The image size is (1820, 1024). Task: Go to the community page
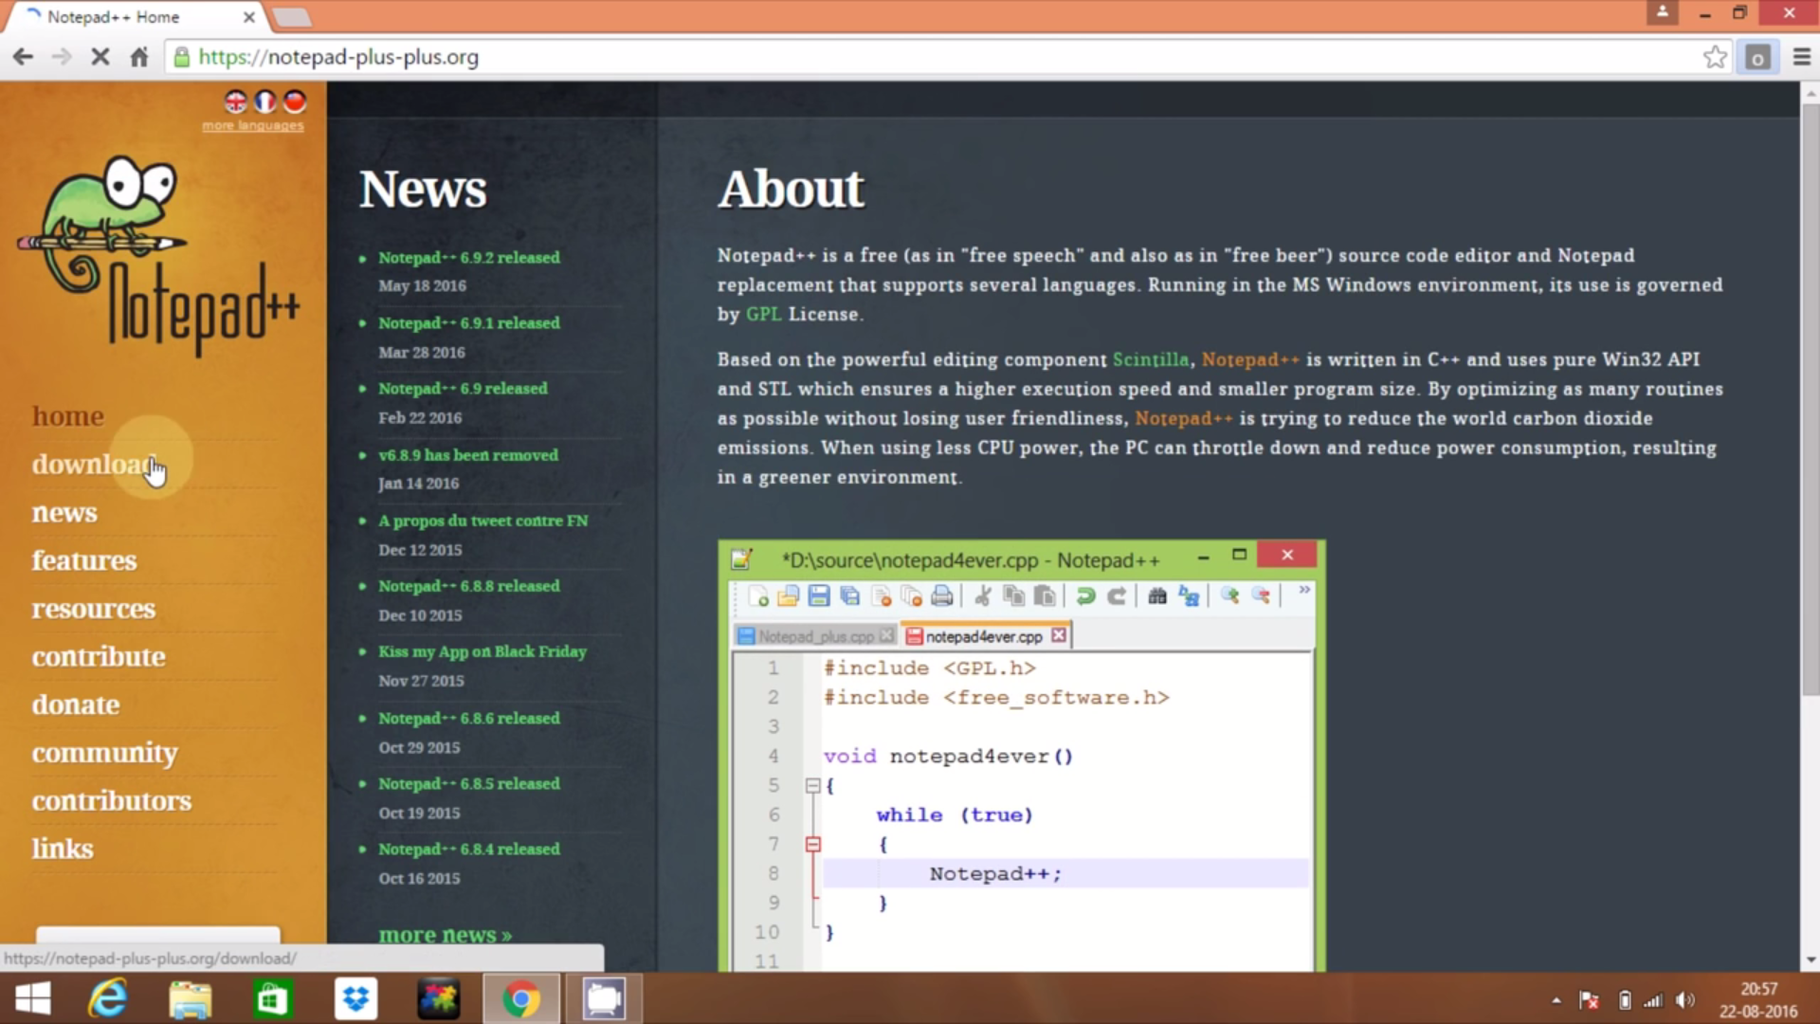pyautogui.click(x=105, y=752)
